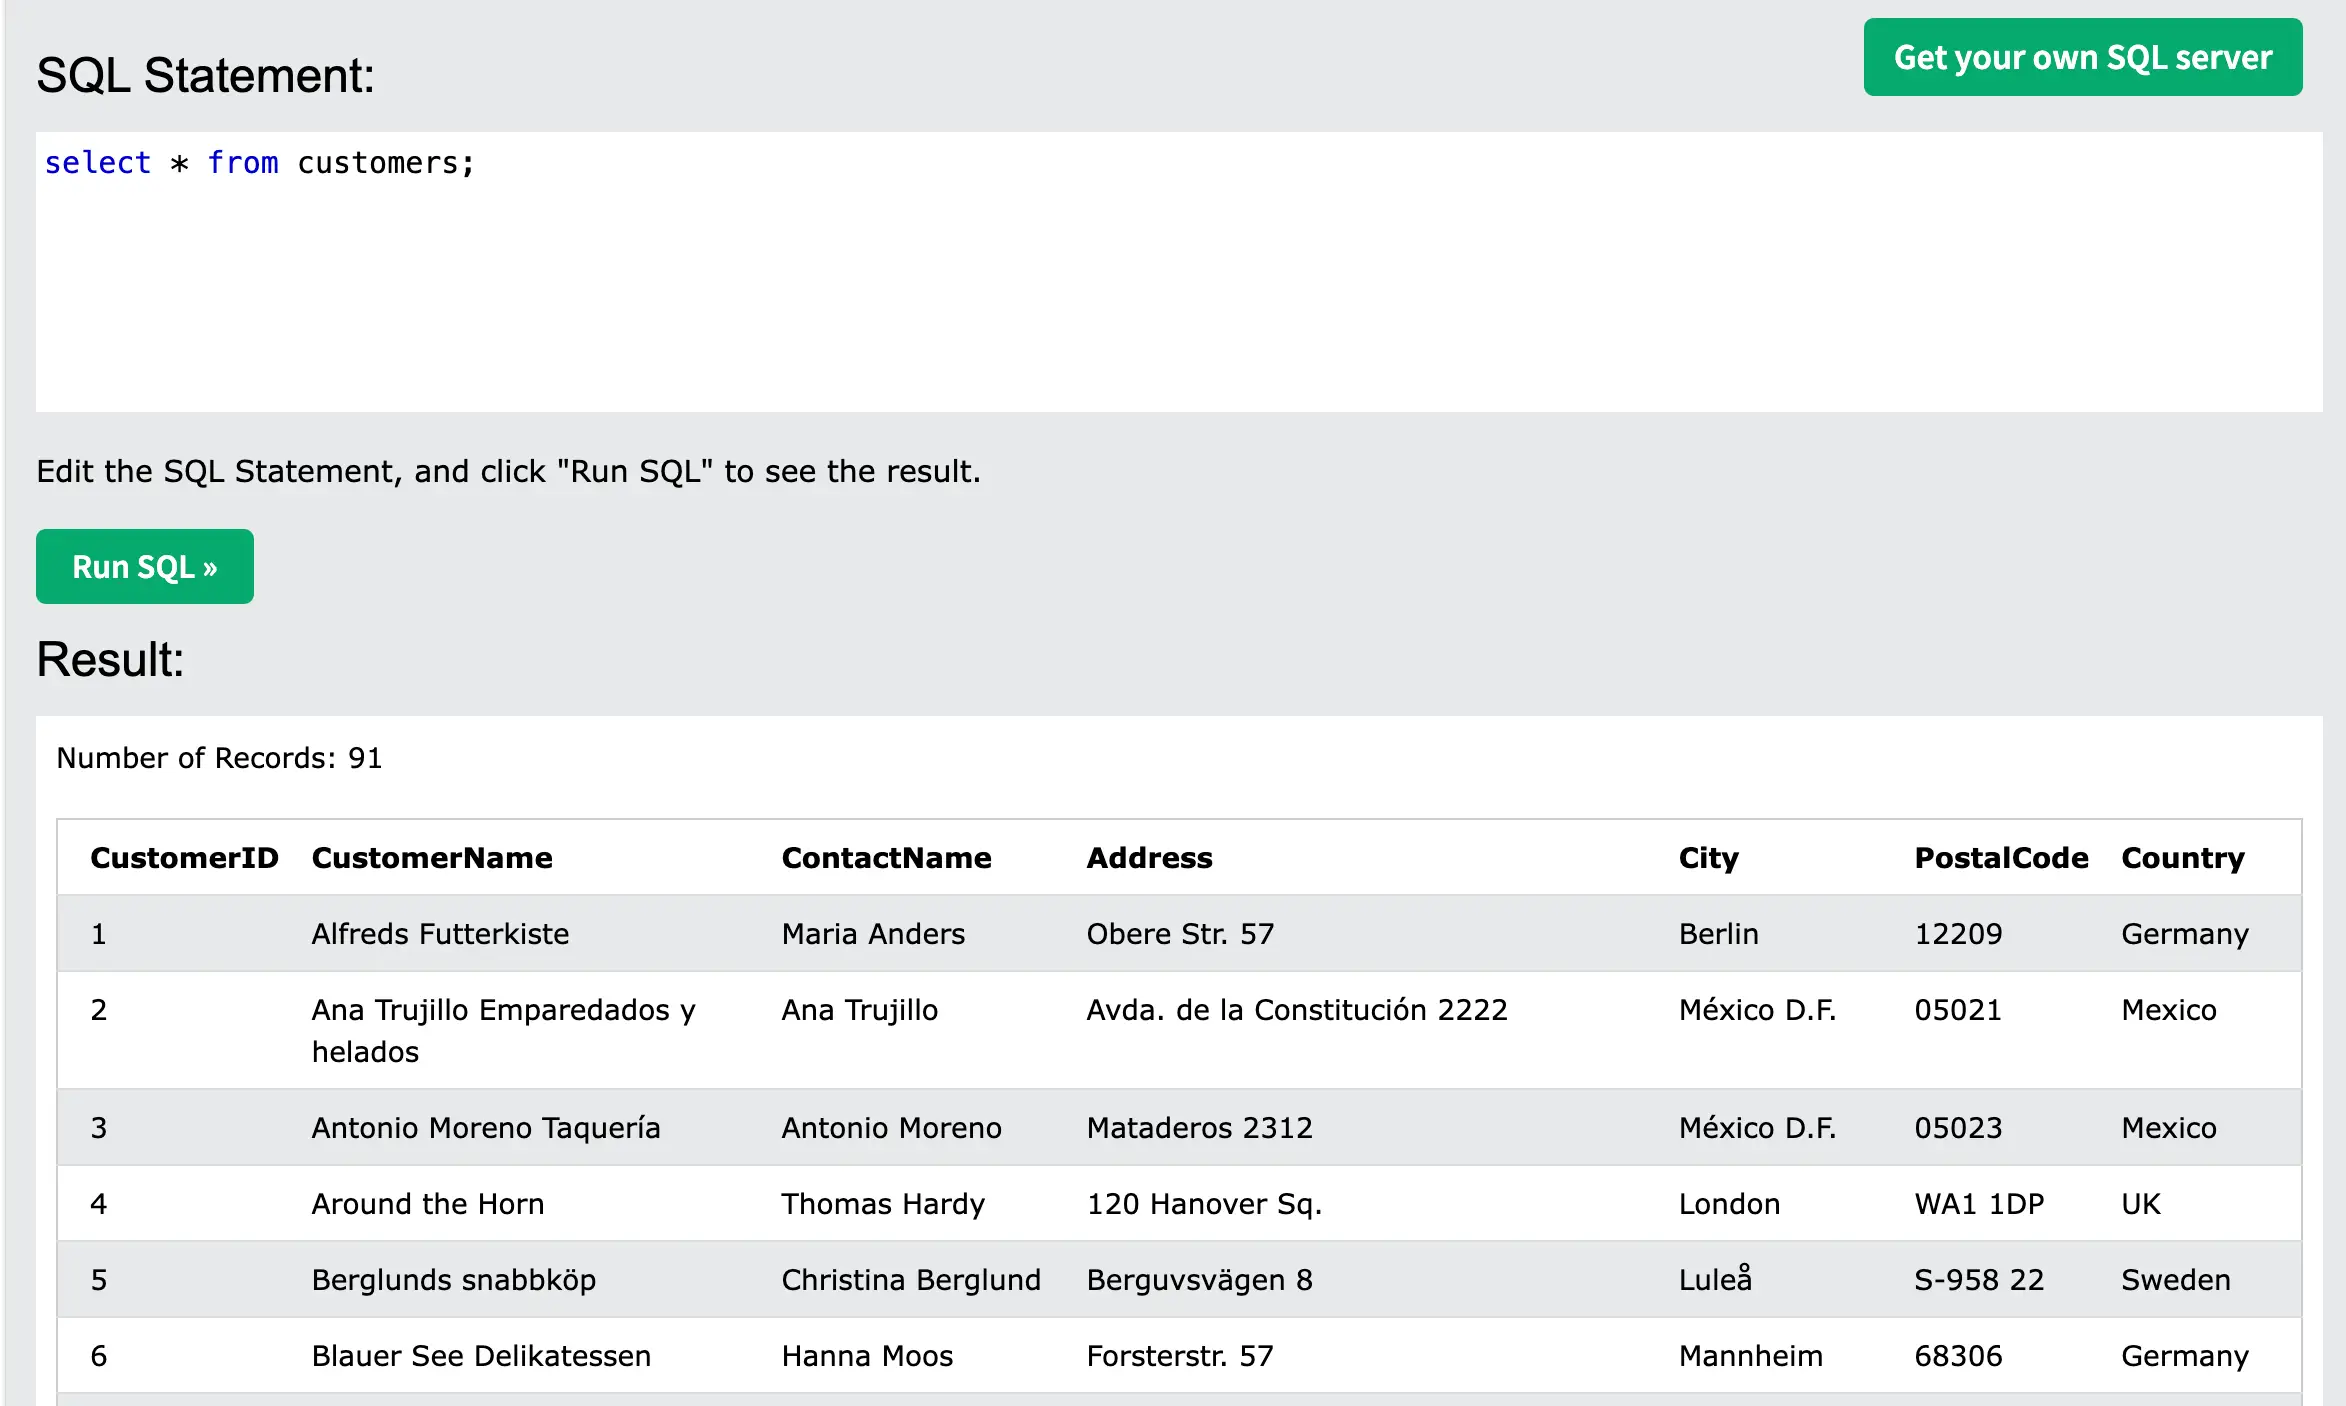Viewport: 2346px width, 1406px height.
Task: Click postal code 68306 cell
Action: (1958, 1356)
